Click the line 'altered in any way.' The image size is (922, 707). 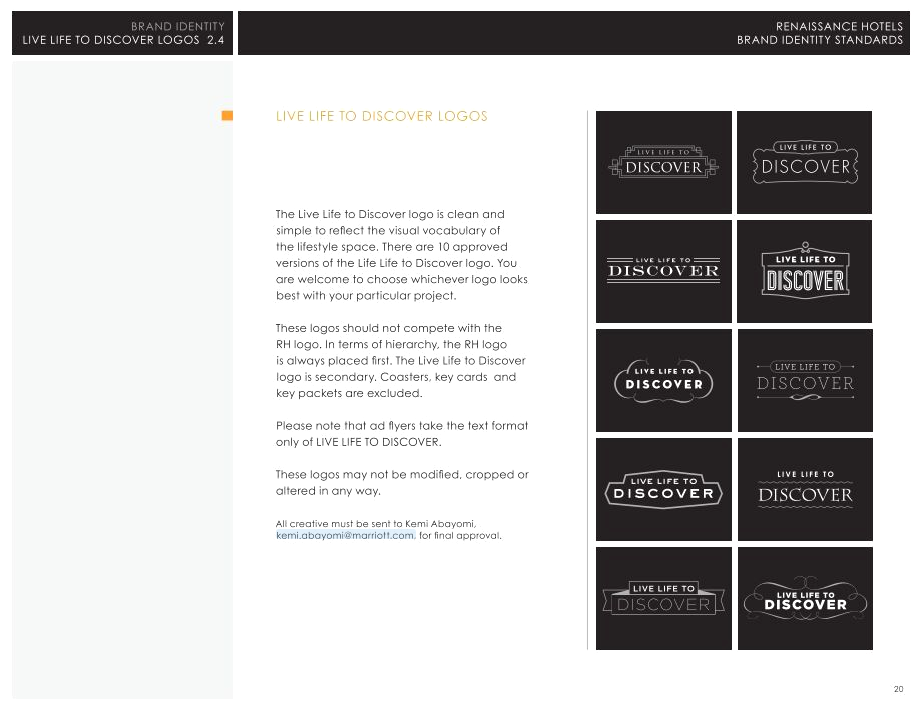[x=328, y=491]
